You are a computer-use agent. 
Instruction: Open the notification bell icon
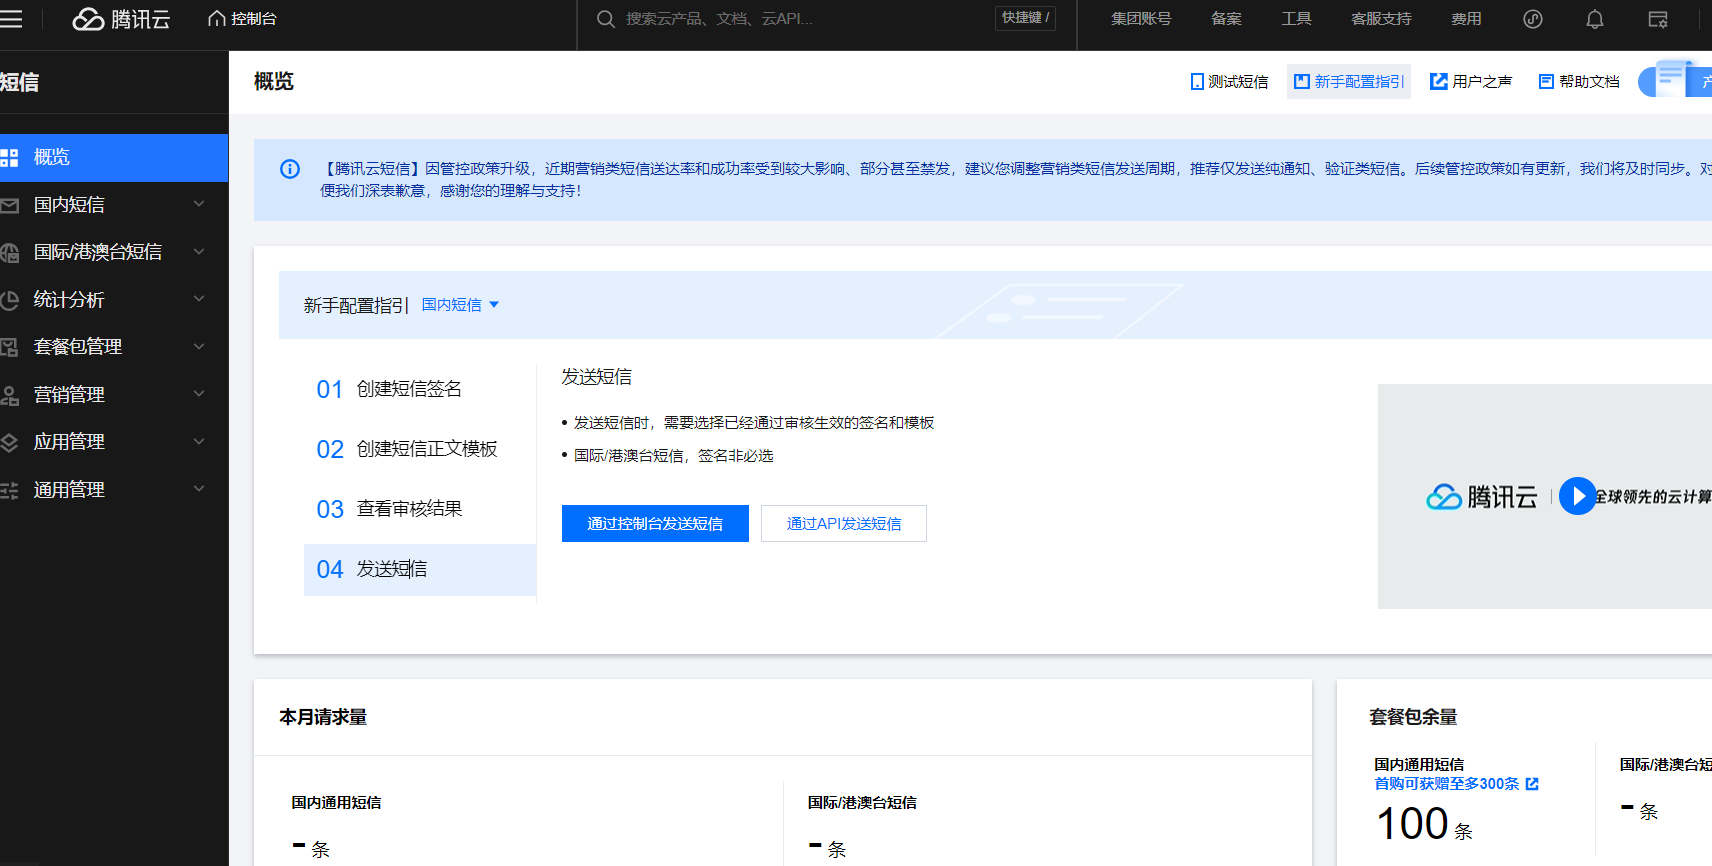point(1595,19)
